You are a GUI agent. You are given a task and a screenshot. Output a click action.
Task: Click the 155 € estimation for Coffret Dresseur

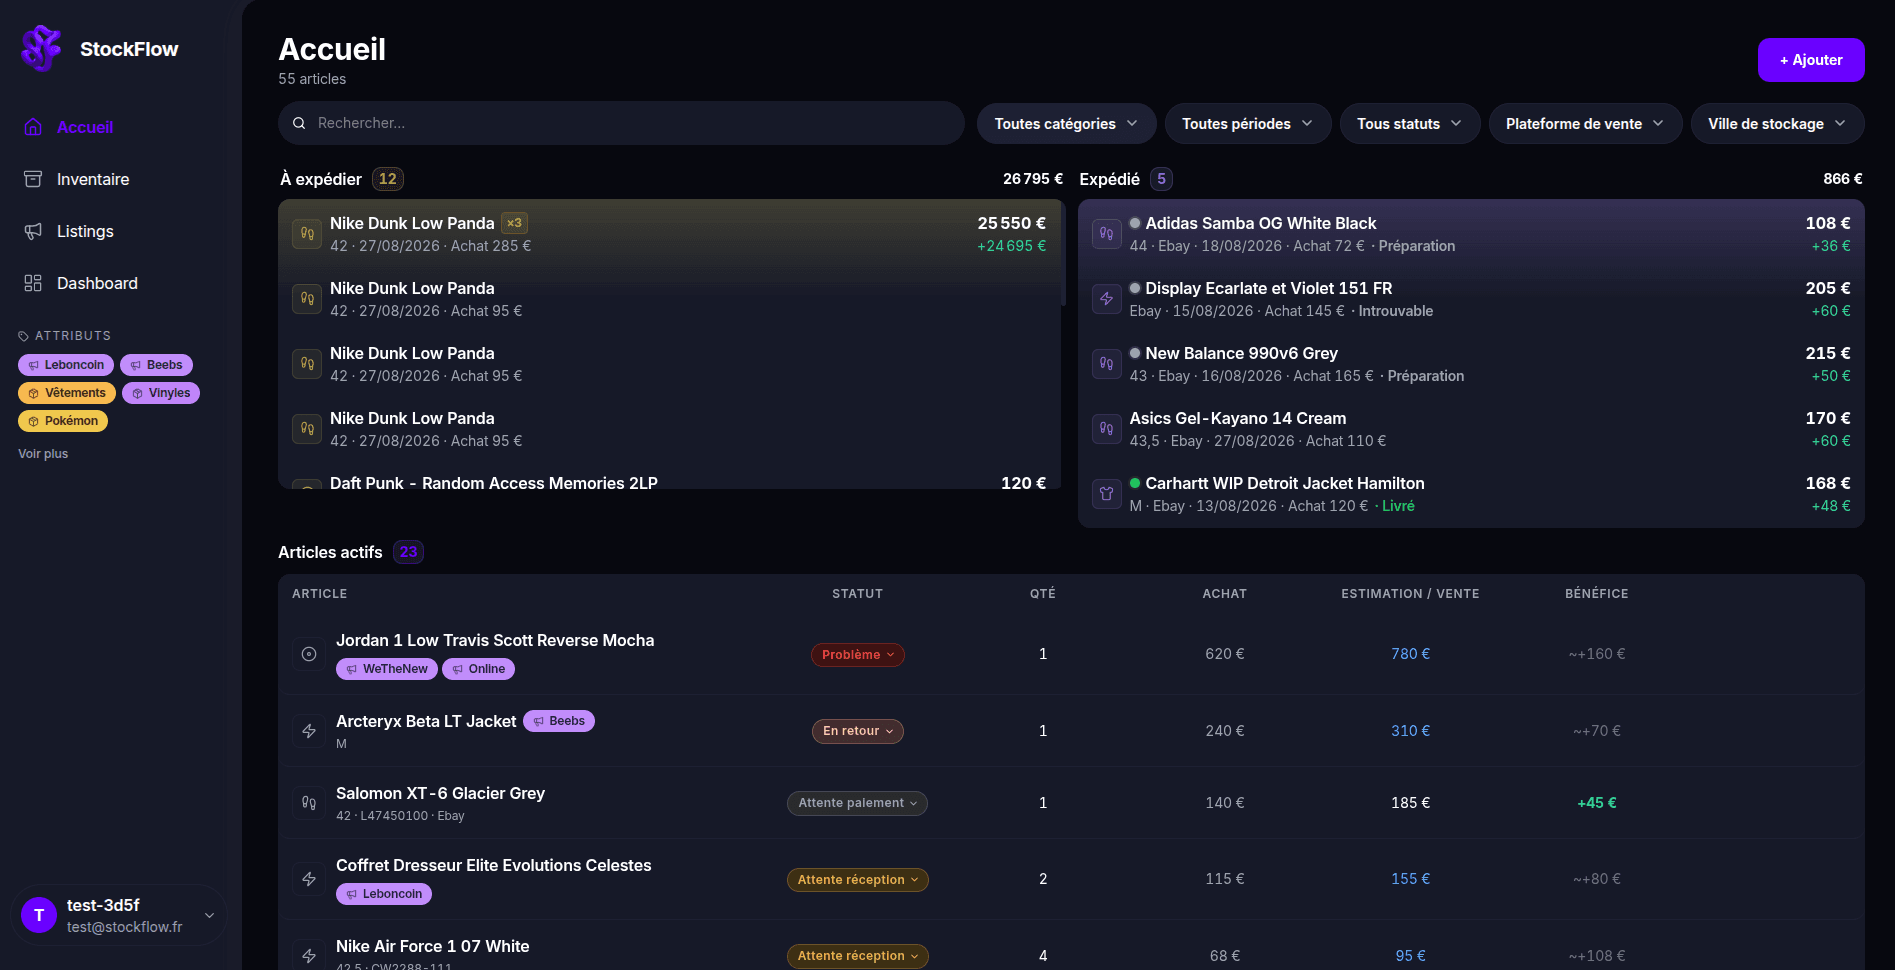(1410, 879)
